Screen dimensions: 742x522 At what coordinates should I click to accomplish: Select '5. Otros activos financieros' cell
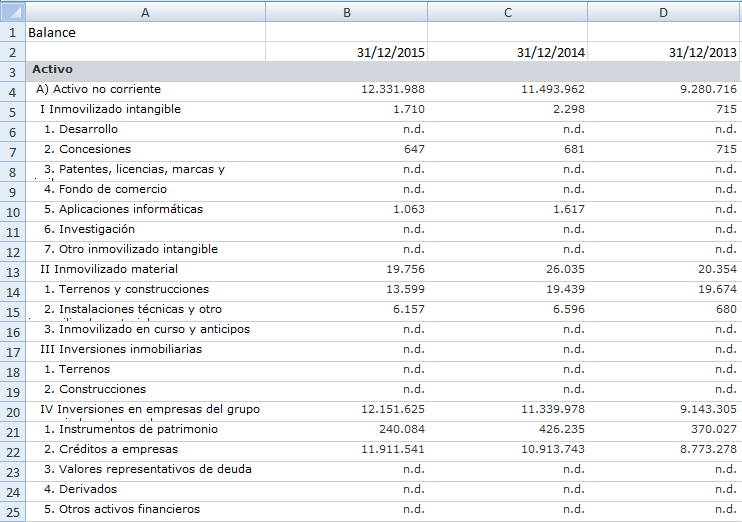click(x=145, y=511)
